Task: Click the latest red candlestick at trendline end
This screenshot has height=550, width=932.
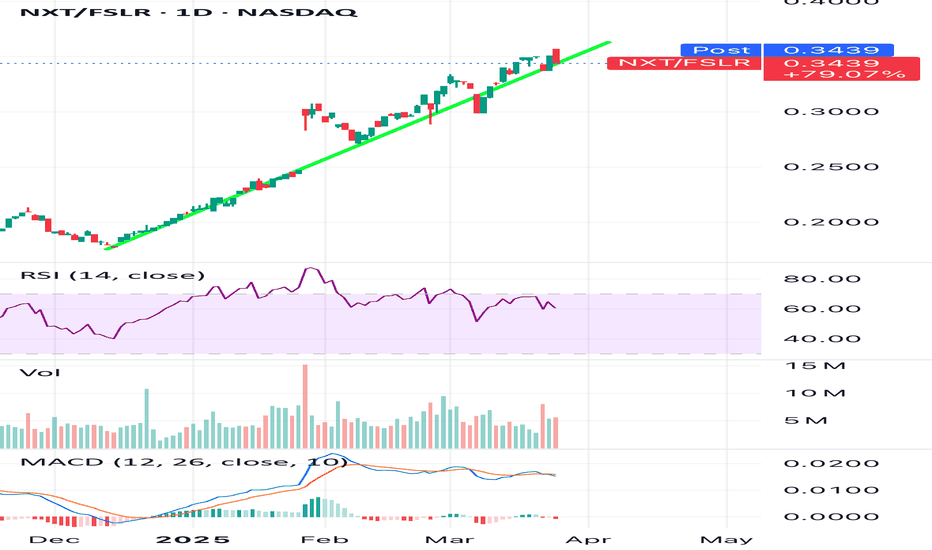Action: click(556, 55)
